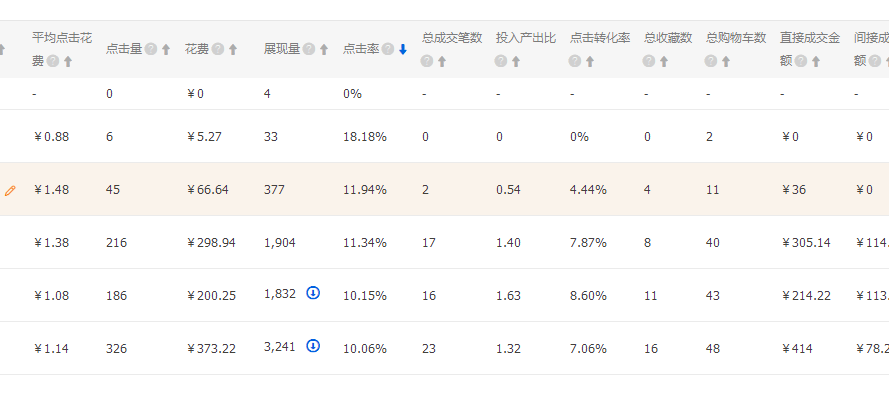Select the 7.06% conversion rate cell

click(x=588, y=349)
